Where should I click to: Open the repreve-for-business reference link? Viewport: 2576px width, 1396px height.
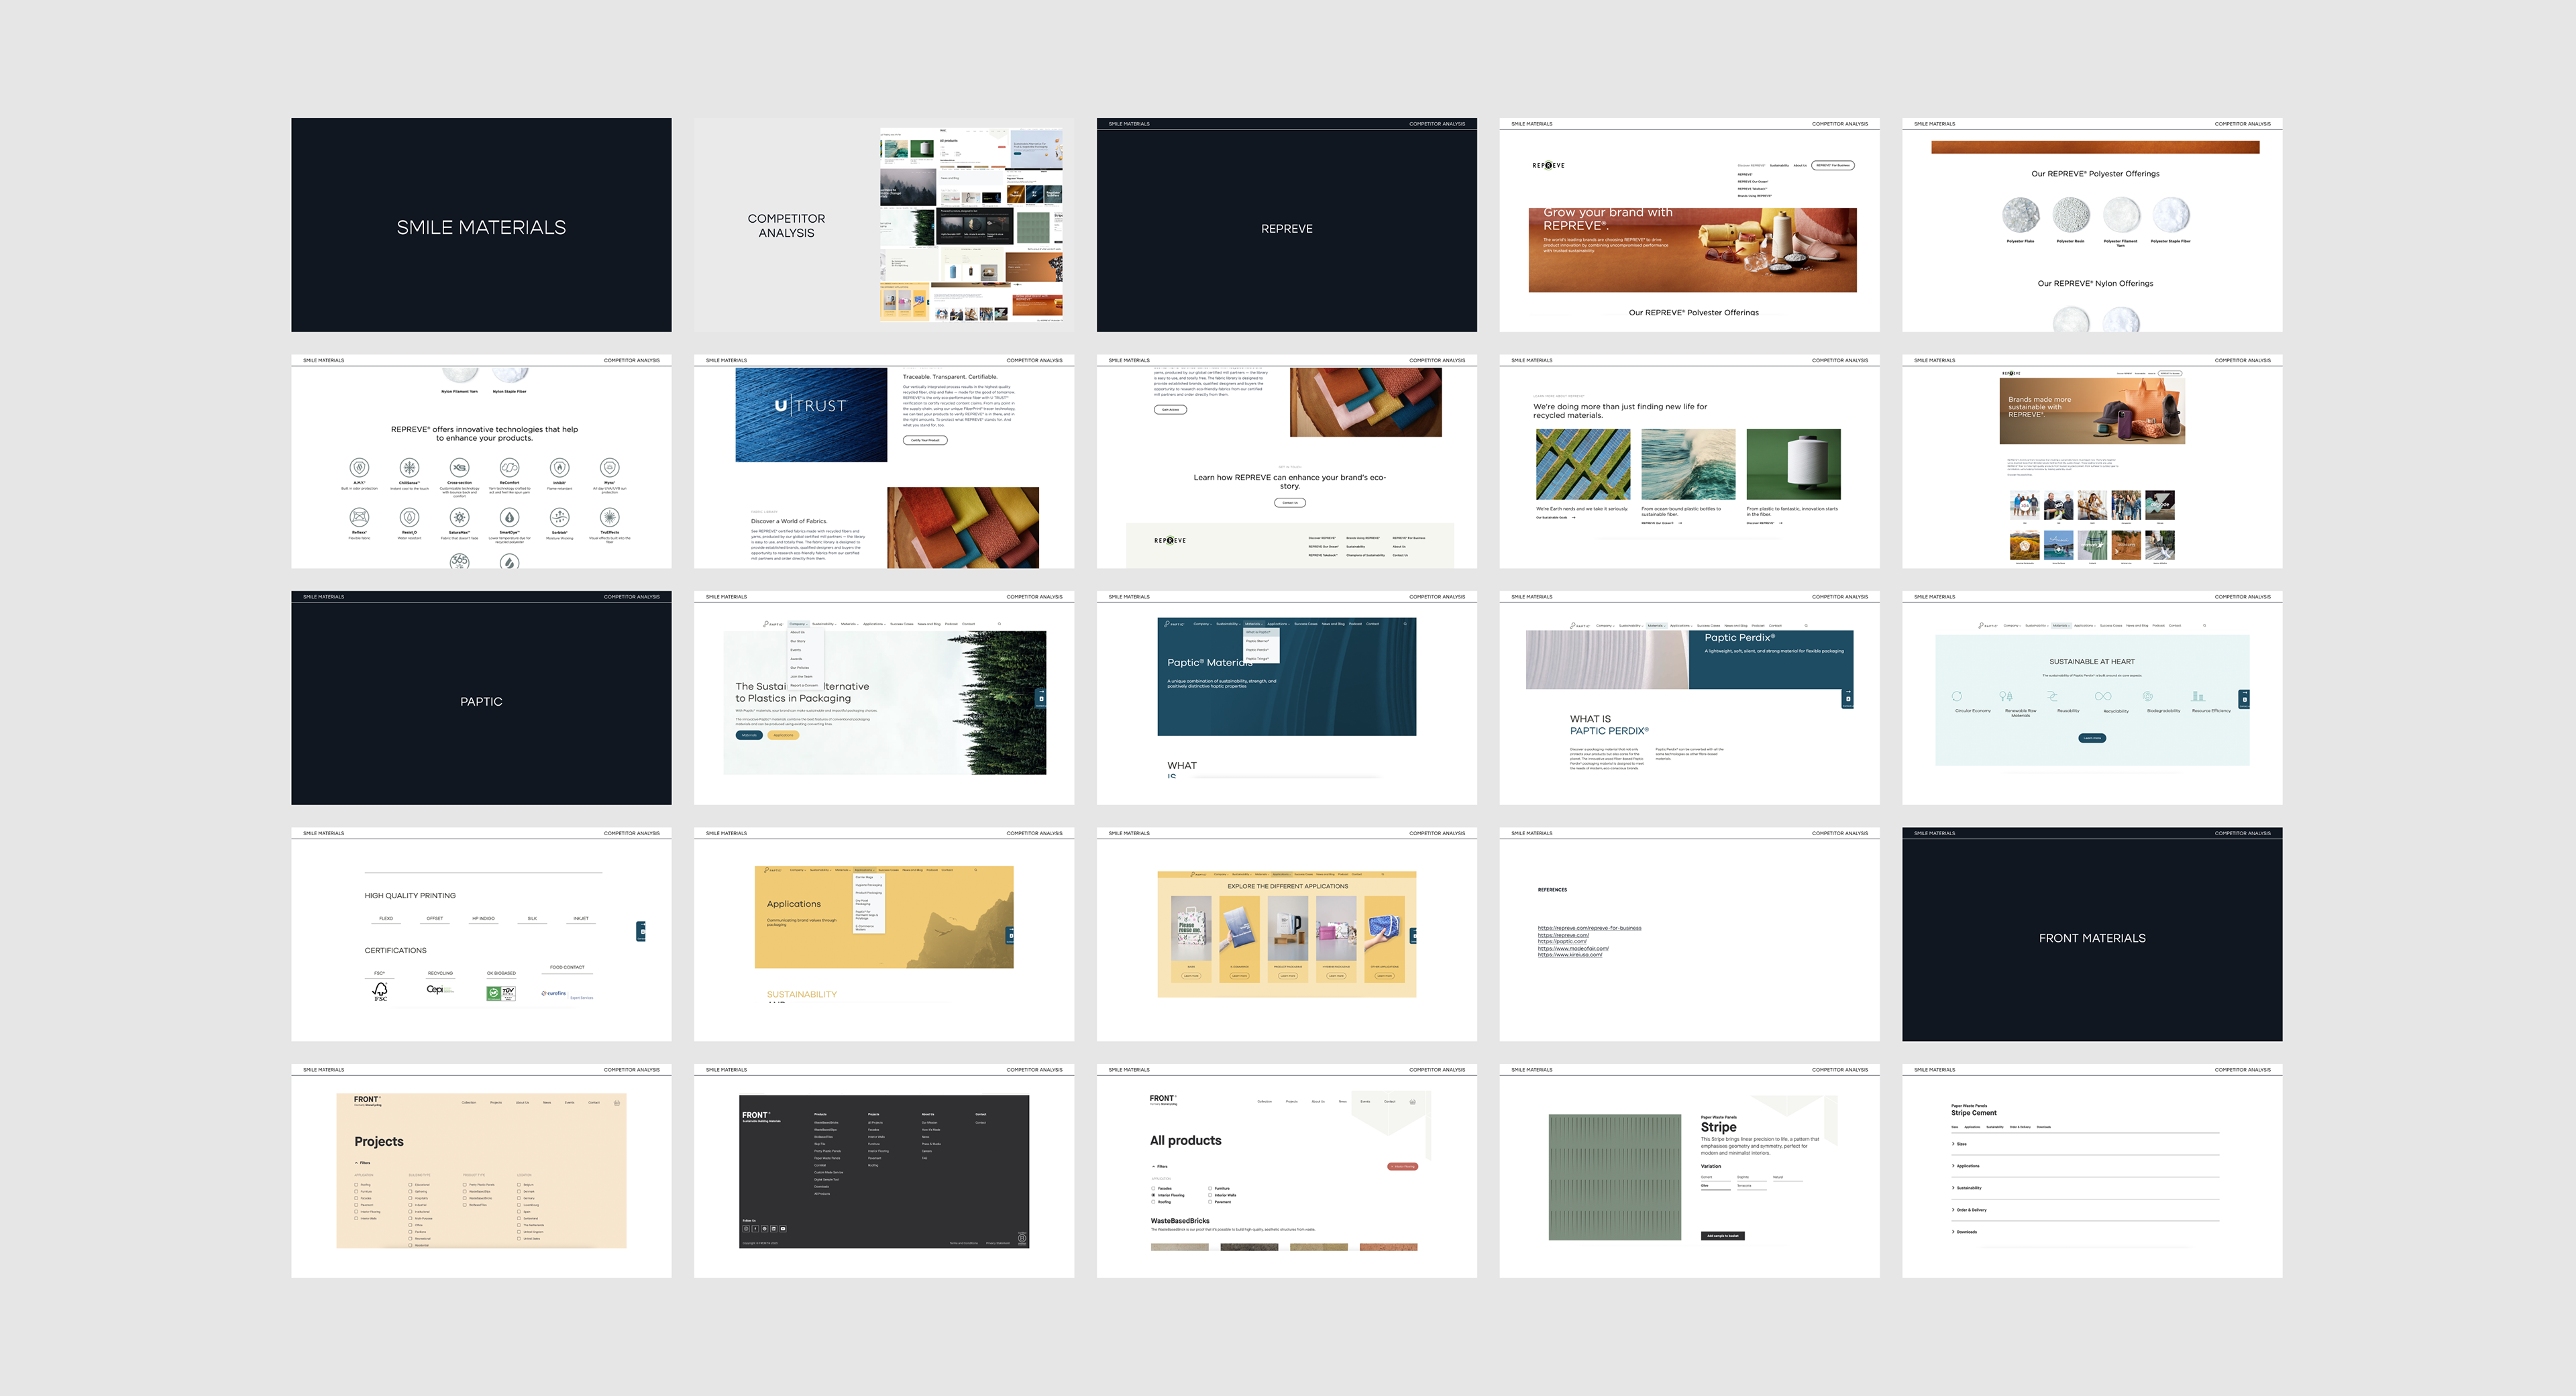(x=1589, y=928)
